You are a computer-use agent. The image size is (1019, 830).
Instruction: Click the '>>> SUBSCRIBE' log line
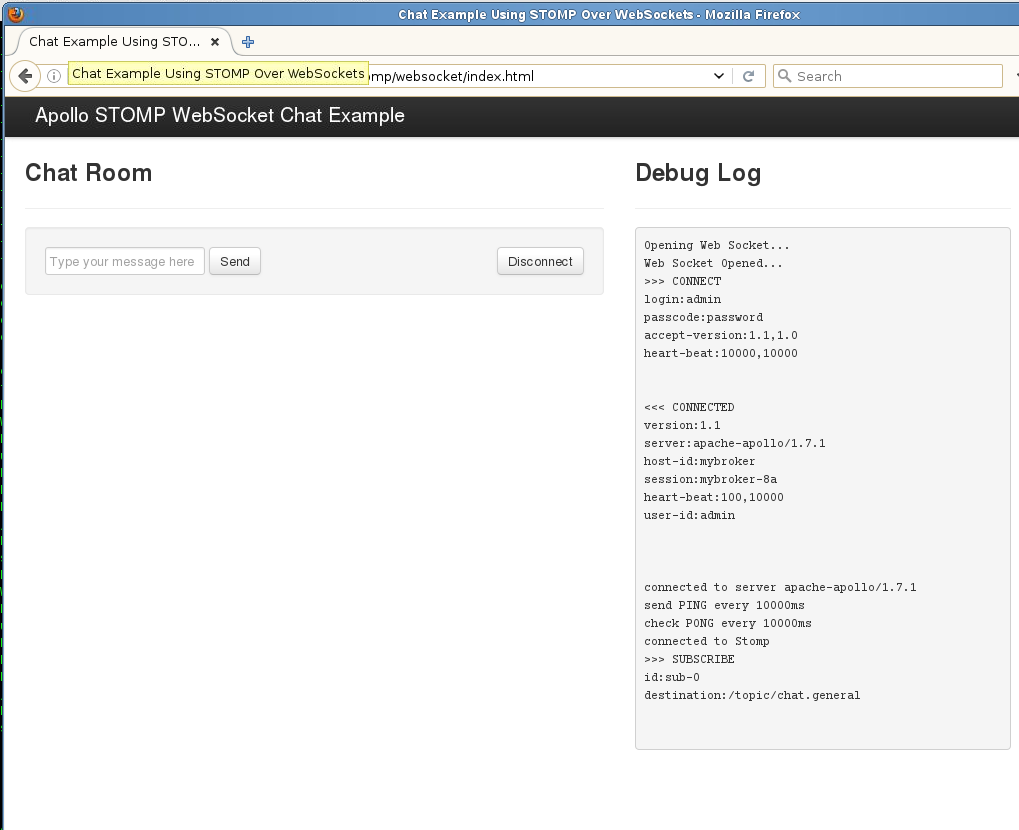tap(689, 659)
